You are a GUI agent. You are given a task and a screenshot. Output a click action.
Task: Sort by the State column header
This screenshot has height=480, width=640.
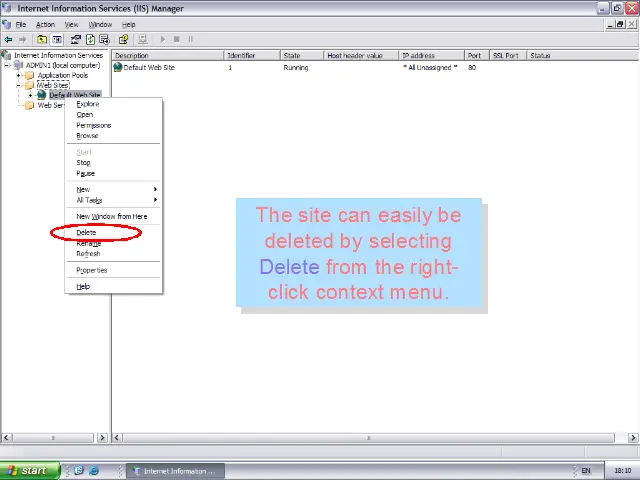[x=302, y=56]
